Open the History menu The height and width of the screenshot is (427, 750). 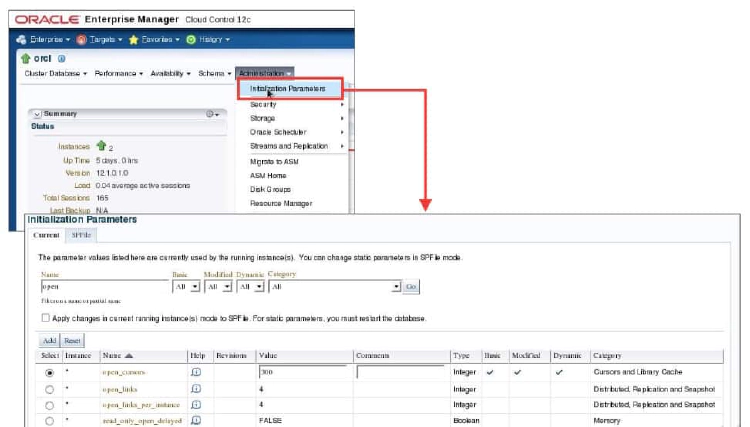214,40
